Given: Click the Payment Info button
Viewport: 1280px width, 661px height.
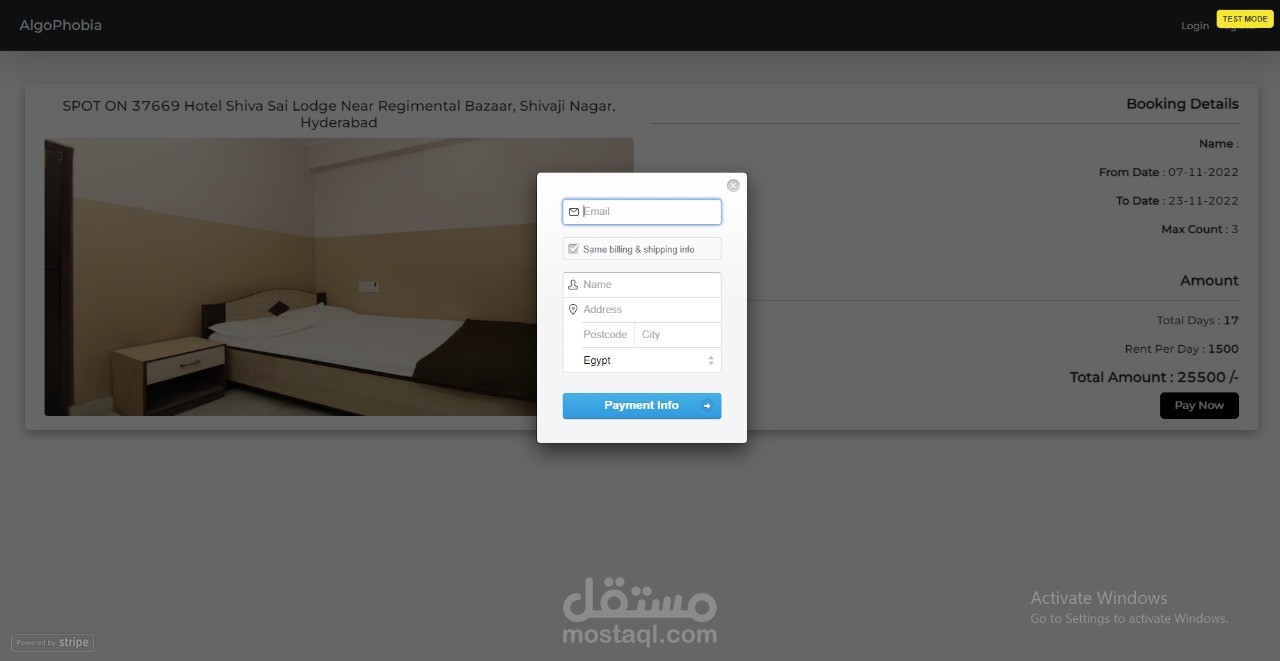Looking at the screenshot, I should 642,406.
